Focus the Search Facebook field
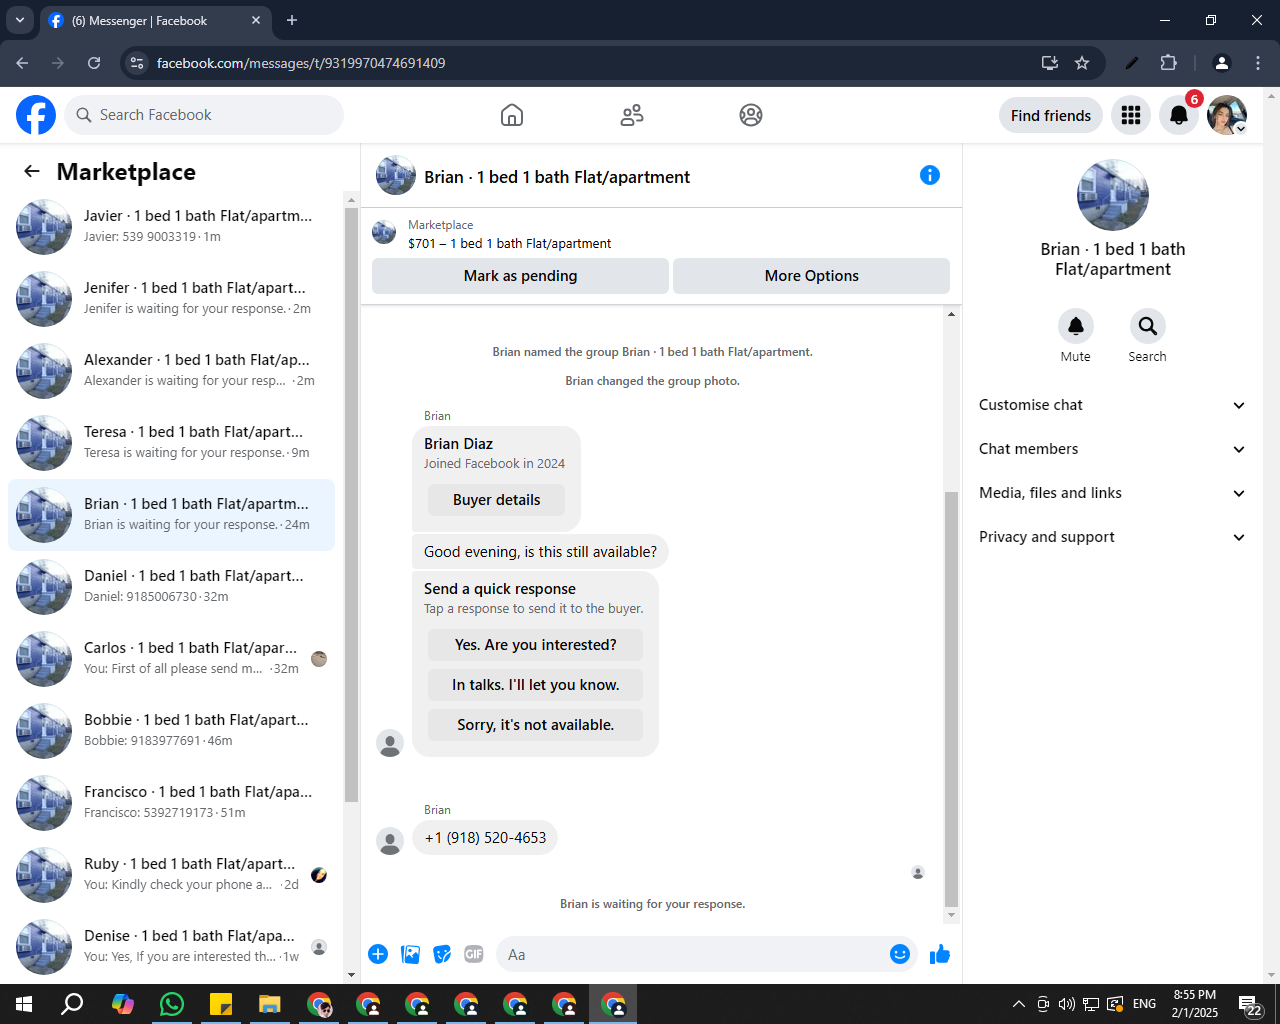 click(x=204, y=115)
